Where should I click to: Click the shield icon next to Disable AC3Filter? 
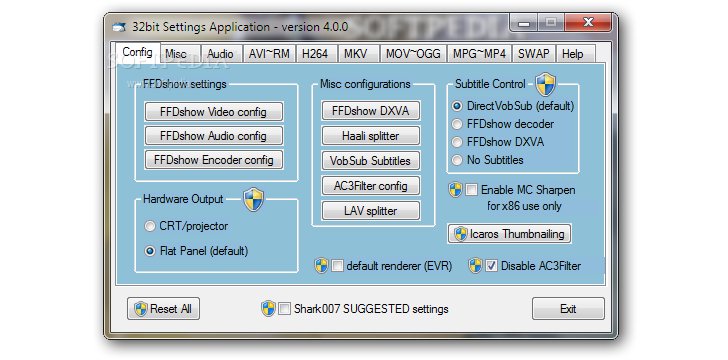click(x=475, y=266)
